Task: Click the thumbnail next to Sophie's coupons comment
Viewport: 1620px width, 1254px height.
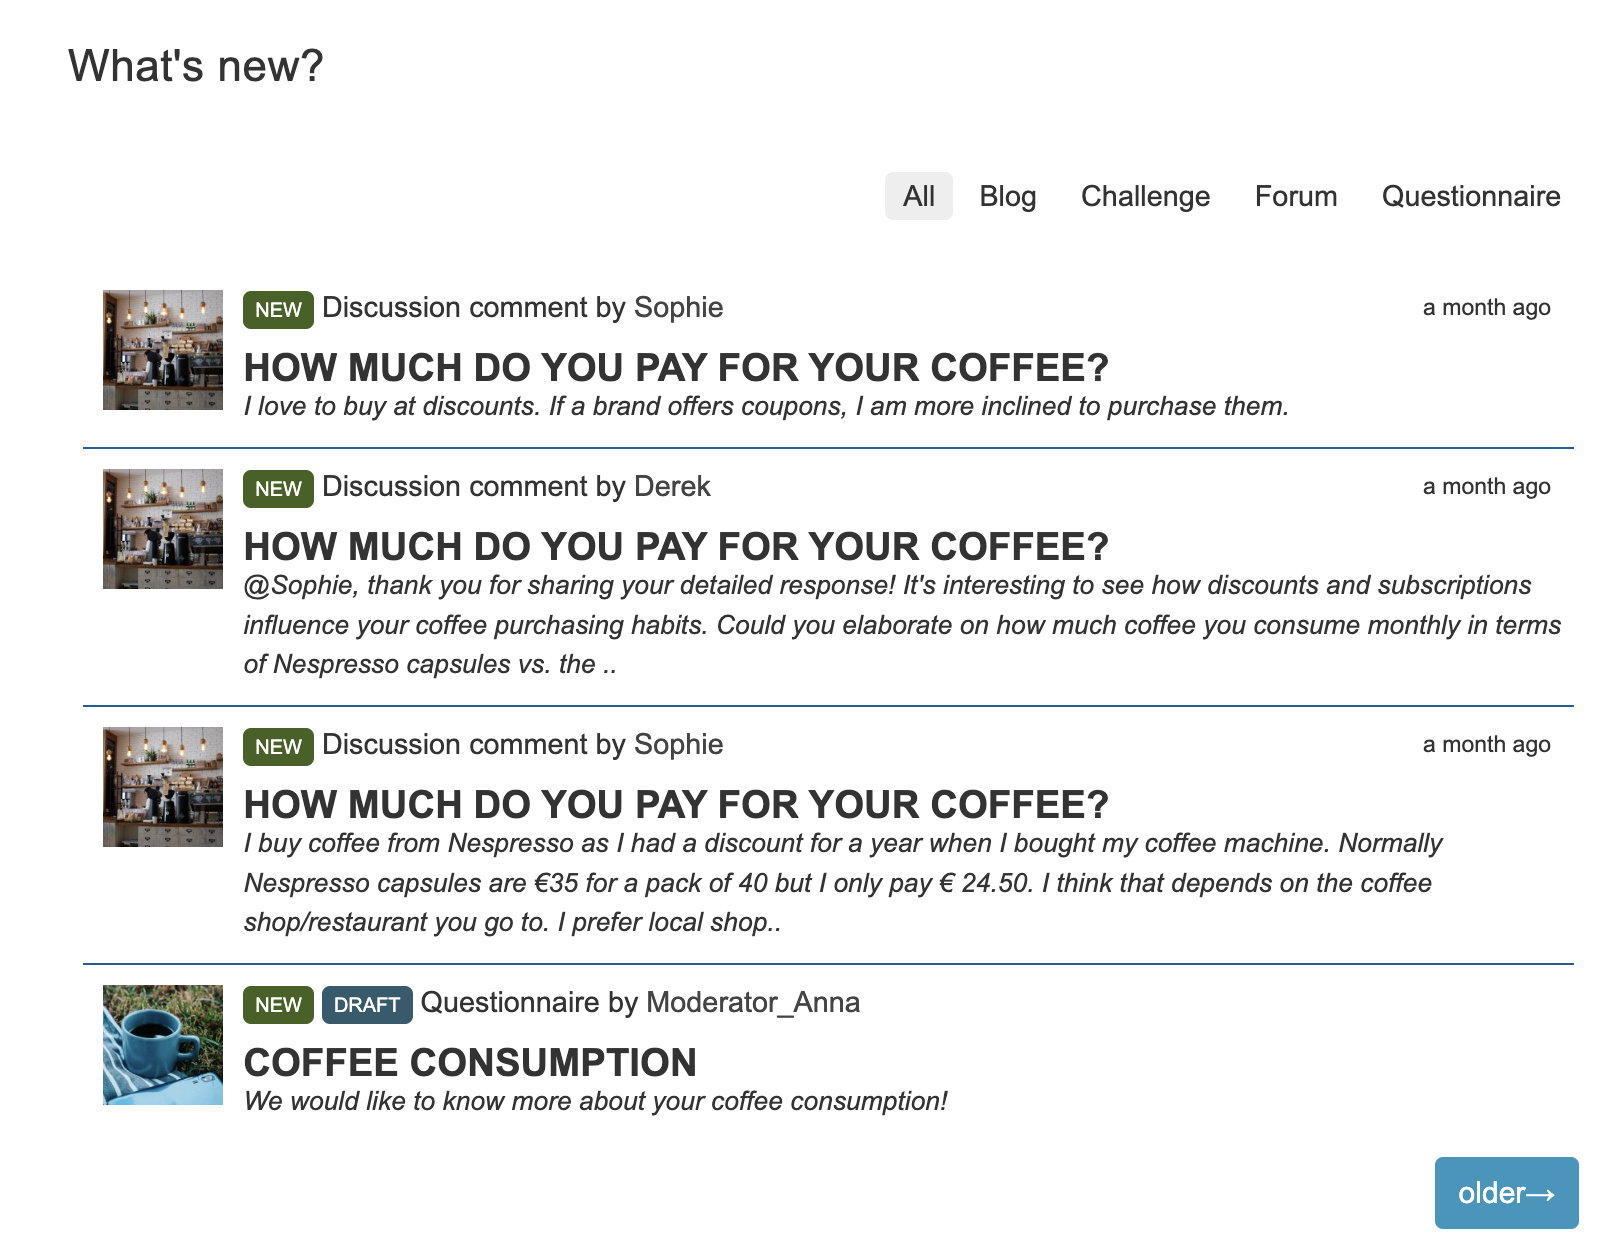Action: coord(163,350)
